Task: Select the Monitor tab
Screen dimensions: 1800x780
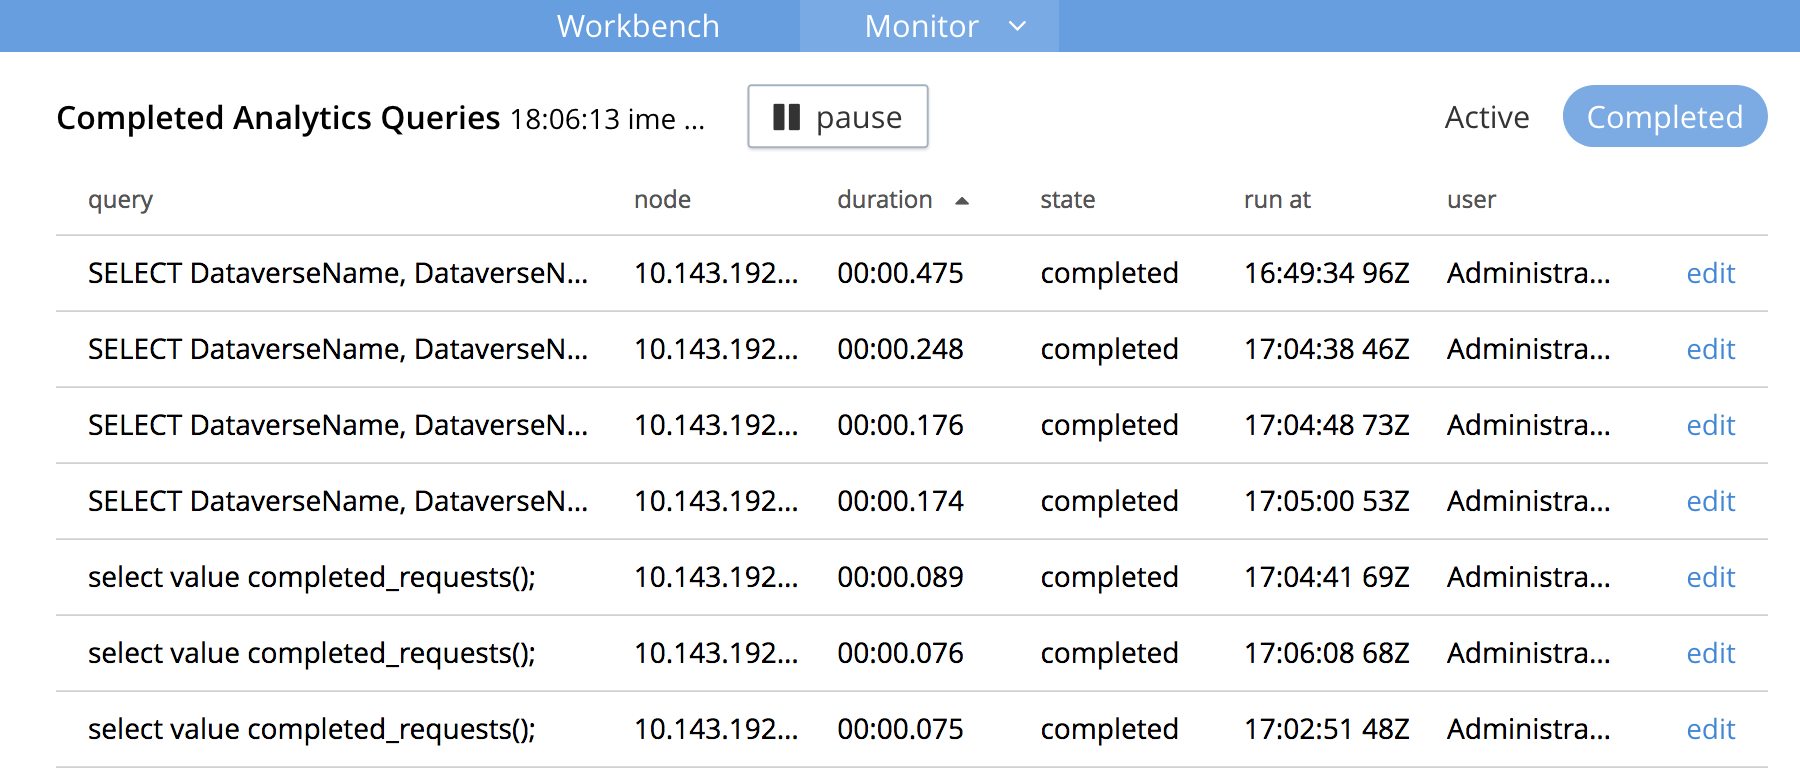Action: click(920, 27)
